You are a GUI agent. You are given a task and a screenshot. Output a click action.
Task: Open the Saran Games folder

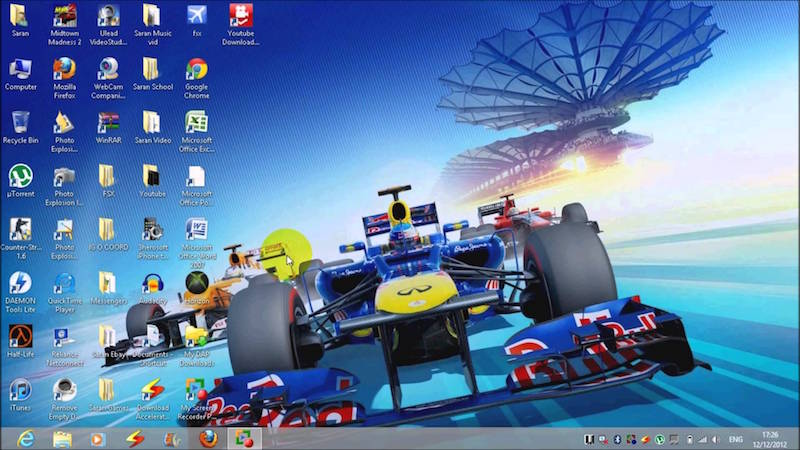[x=108, y=395]
